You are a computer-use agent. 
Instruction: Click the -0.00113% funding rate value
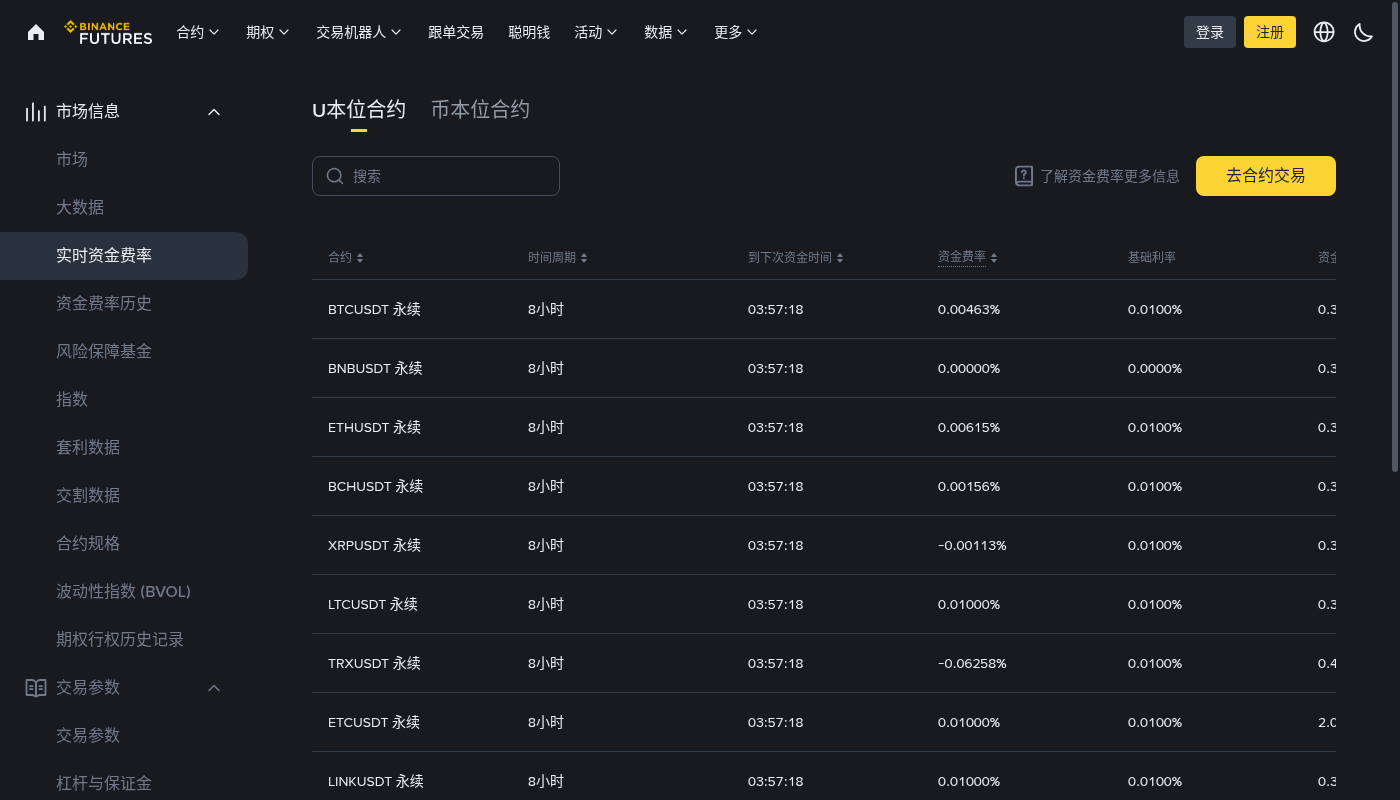972,546
